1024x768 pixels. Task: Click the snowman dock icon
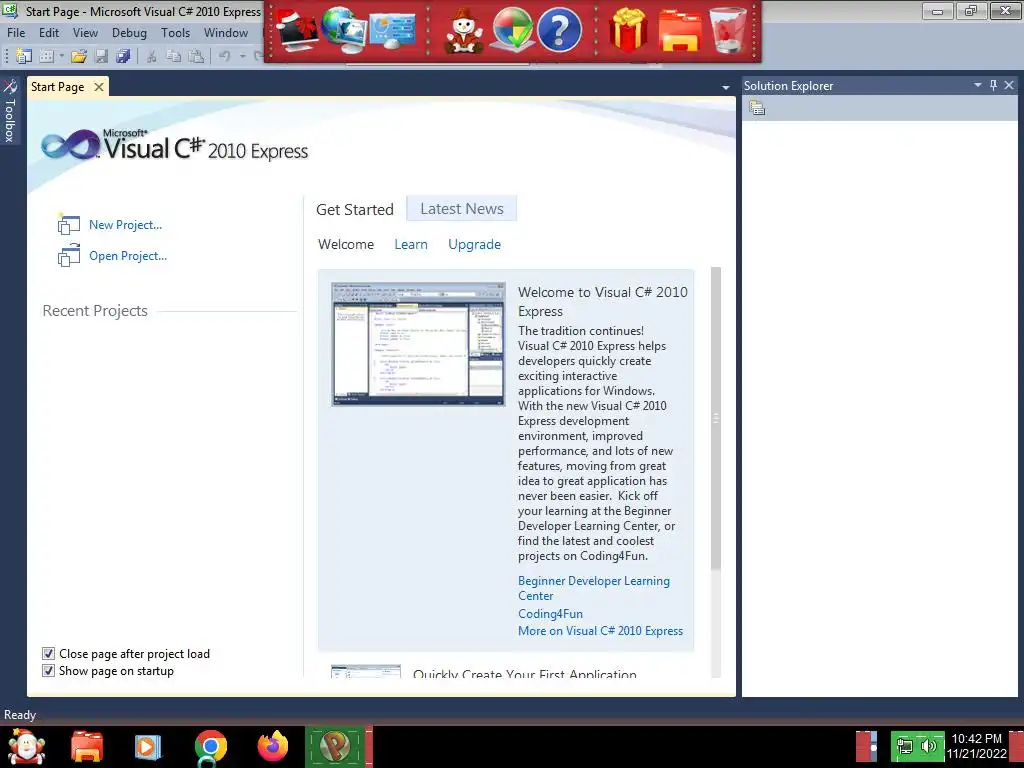[464, 30]
